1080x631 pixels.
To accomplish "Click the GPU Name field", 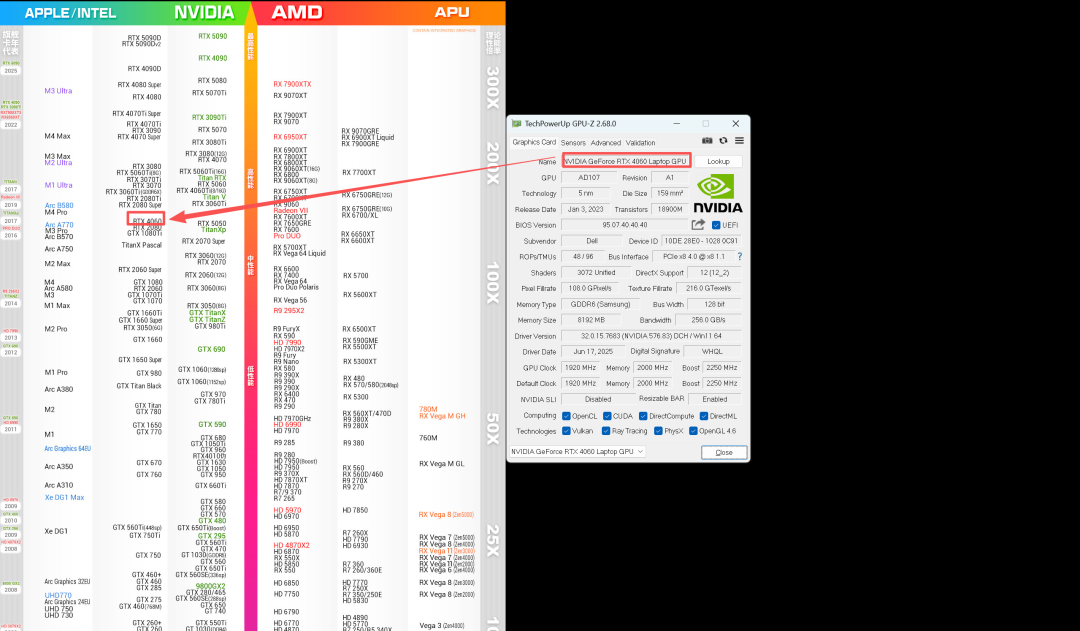I will (x=625, y=161).
